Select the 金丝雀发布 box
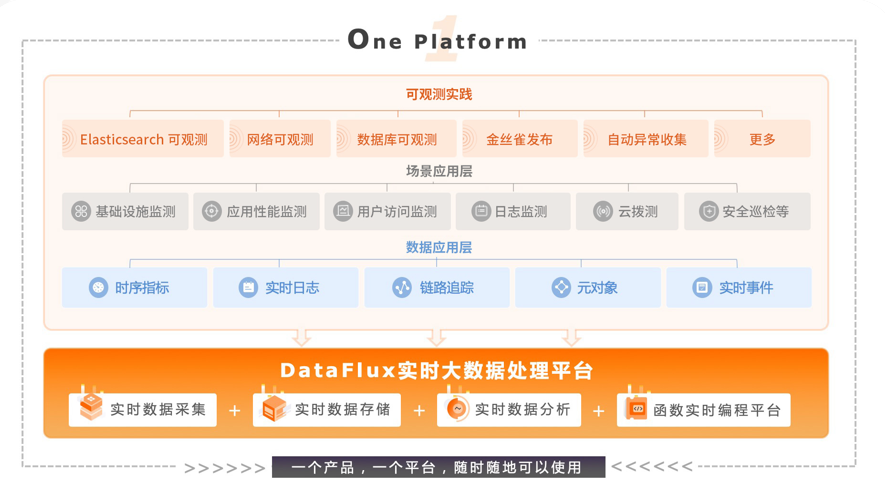This screenshot has height=498, width=885. (x=520, y=138)
